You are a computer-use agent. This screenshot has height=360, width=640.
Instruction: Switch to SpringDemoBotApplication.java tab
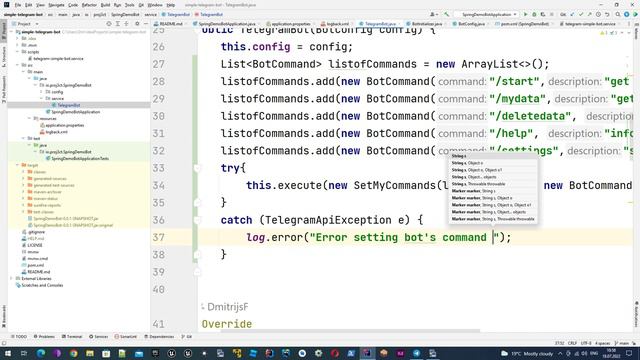[225, 24]
